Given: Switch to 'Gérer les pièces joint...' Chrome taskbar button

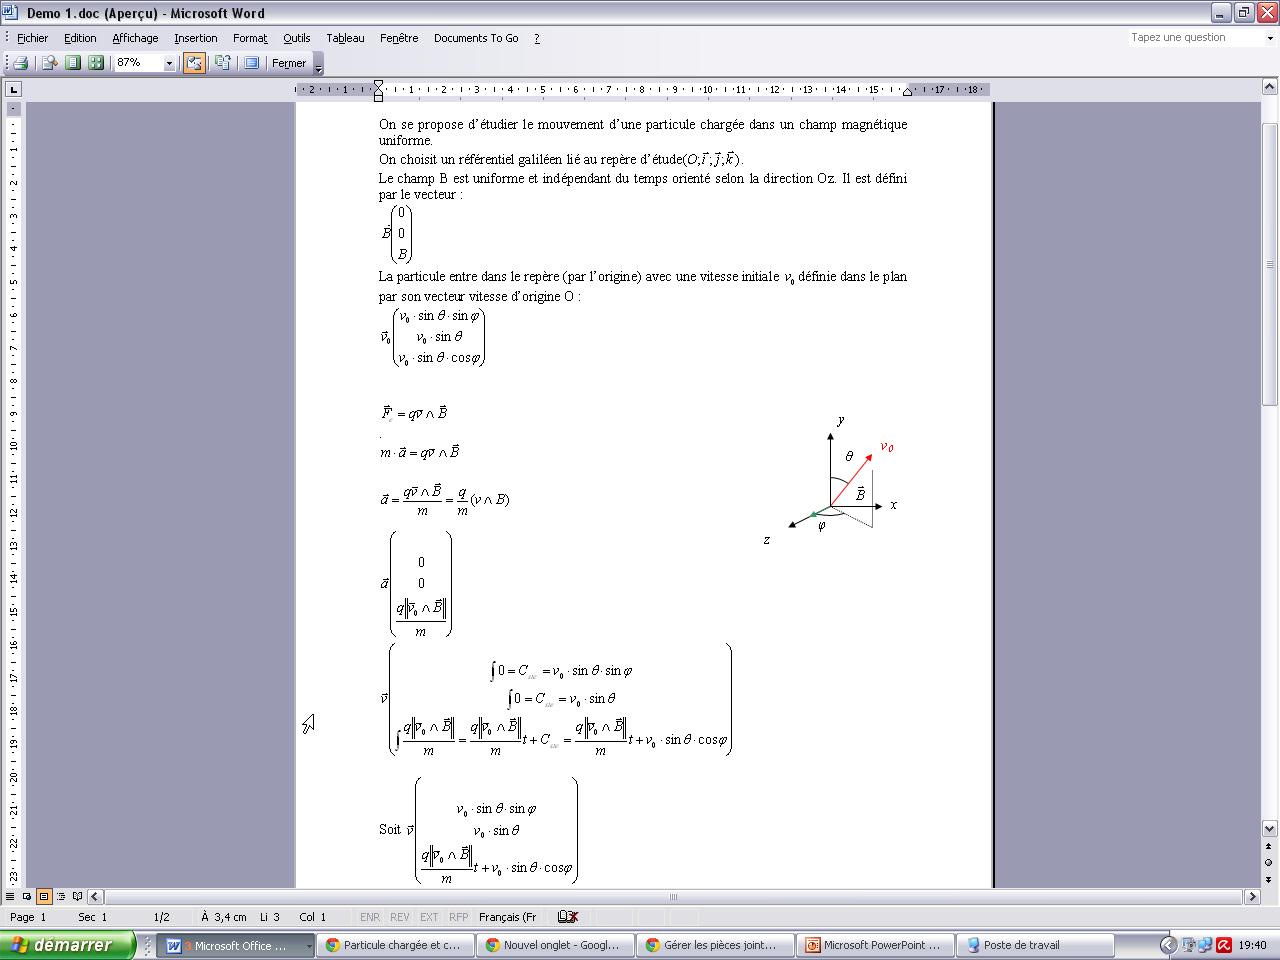Looking at the screenshot, I should pos(717,945).
